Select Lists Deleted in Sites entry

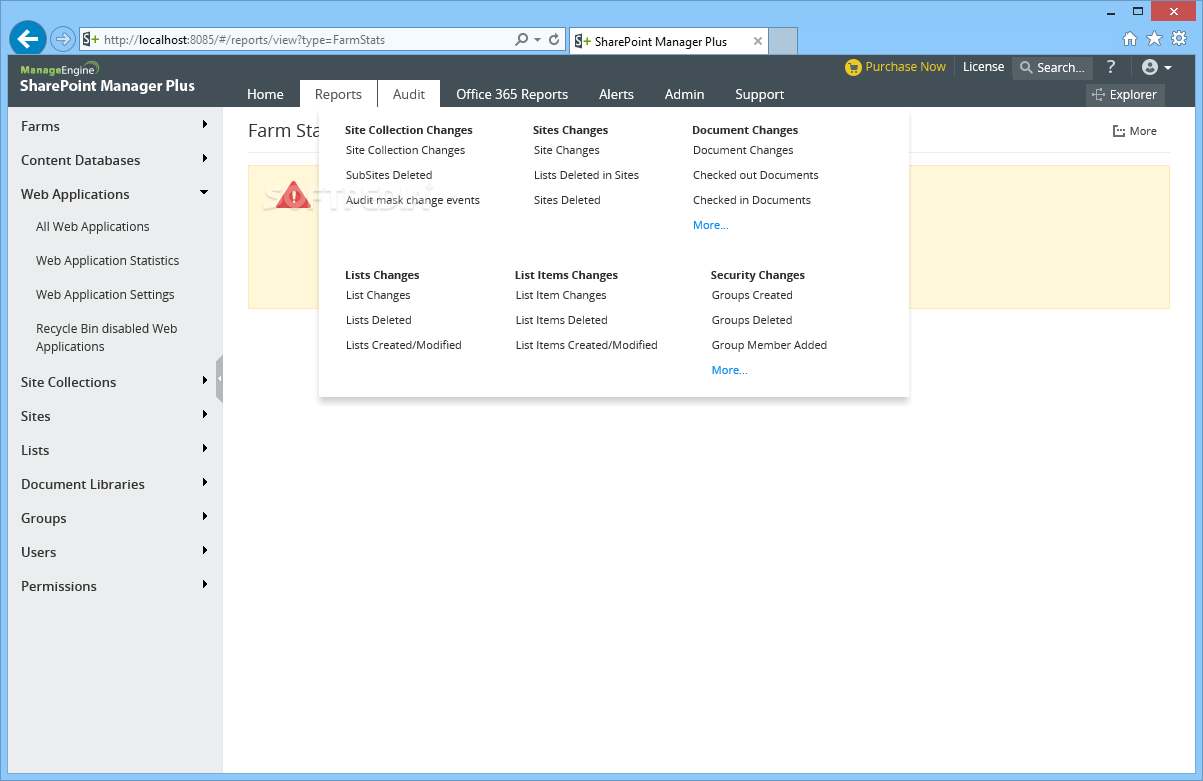(586, 175)
